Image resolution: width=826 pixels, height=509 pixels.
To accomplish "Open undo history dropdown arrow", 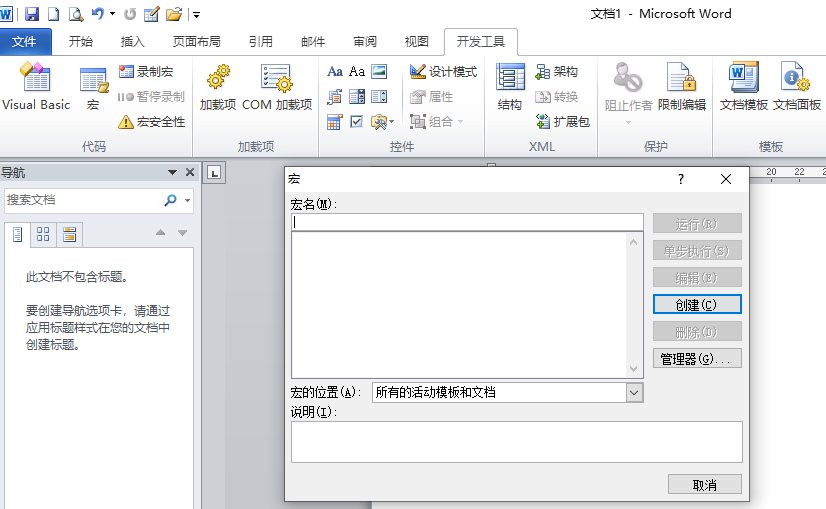I will click(112, 14).
